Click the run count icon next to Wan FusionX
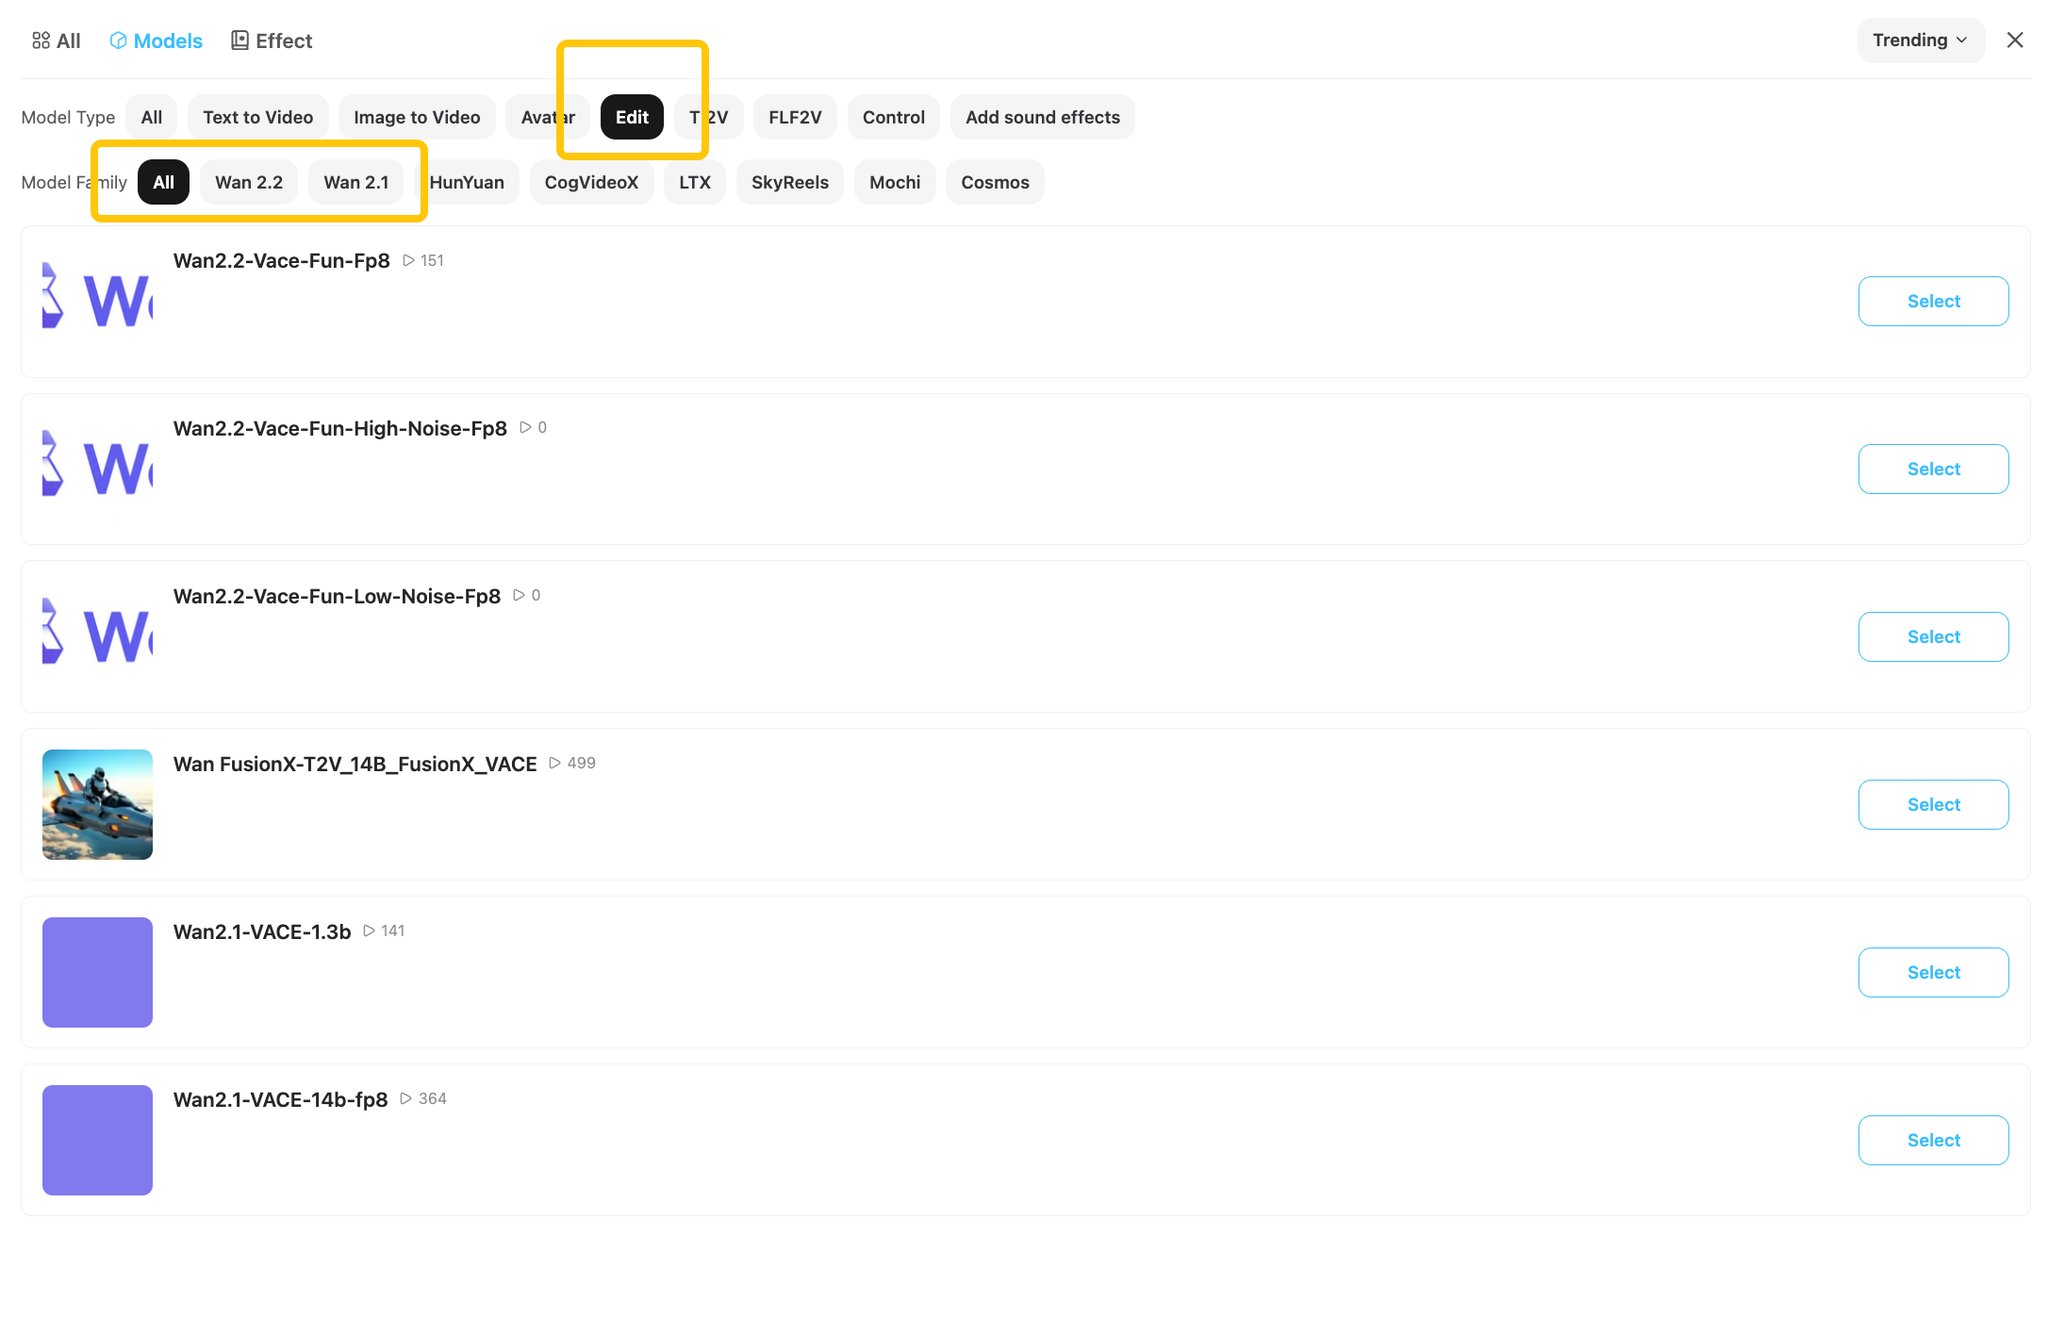Screen dimensions: 2048x1318 coord(555,763)
